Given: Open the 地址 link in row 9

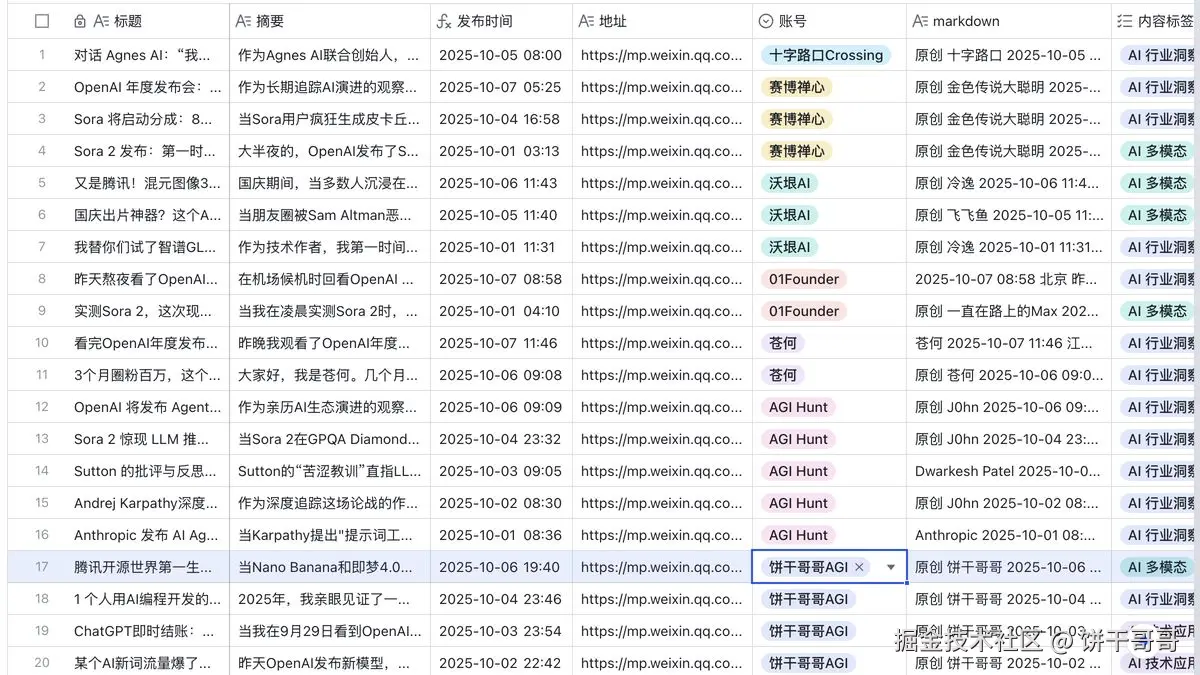Looking at the screenshot, I should coord(660,311).
